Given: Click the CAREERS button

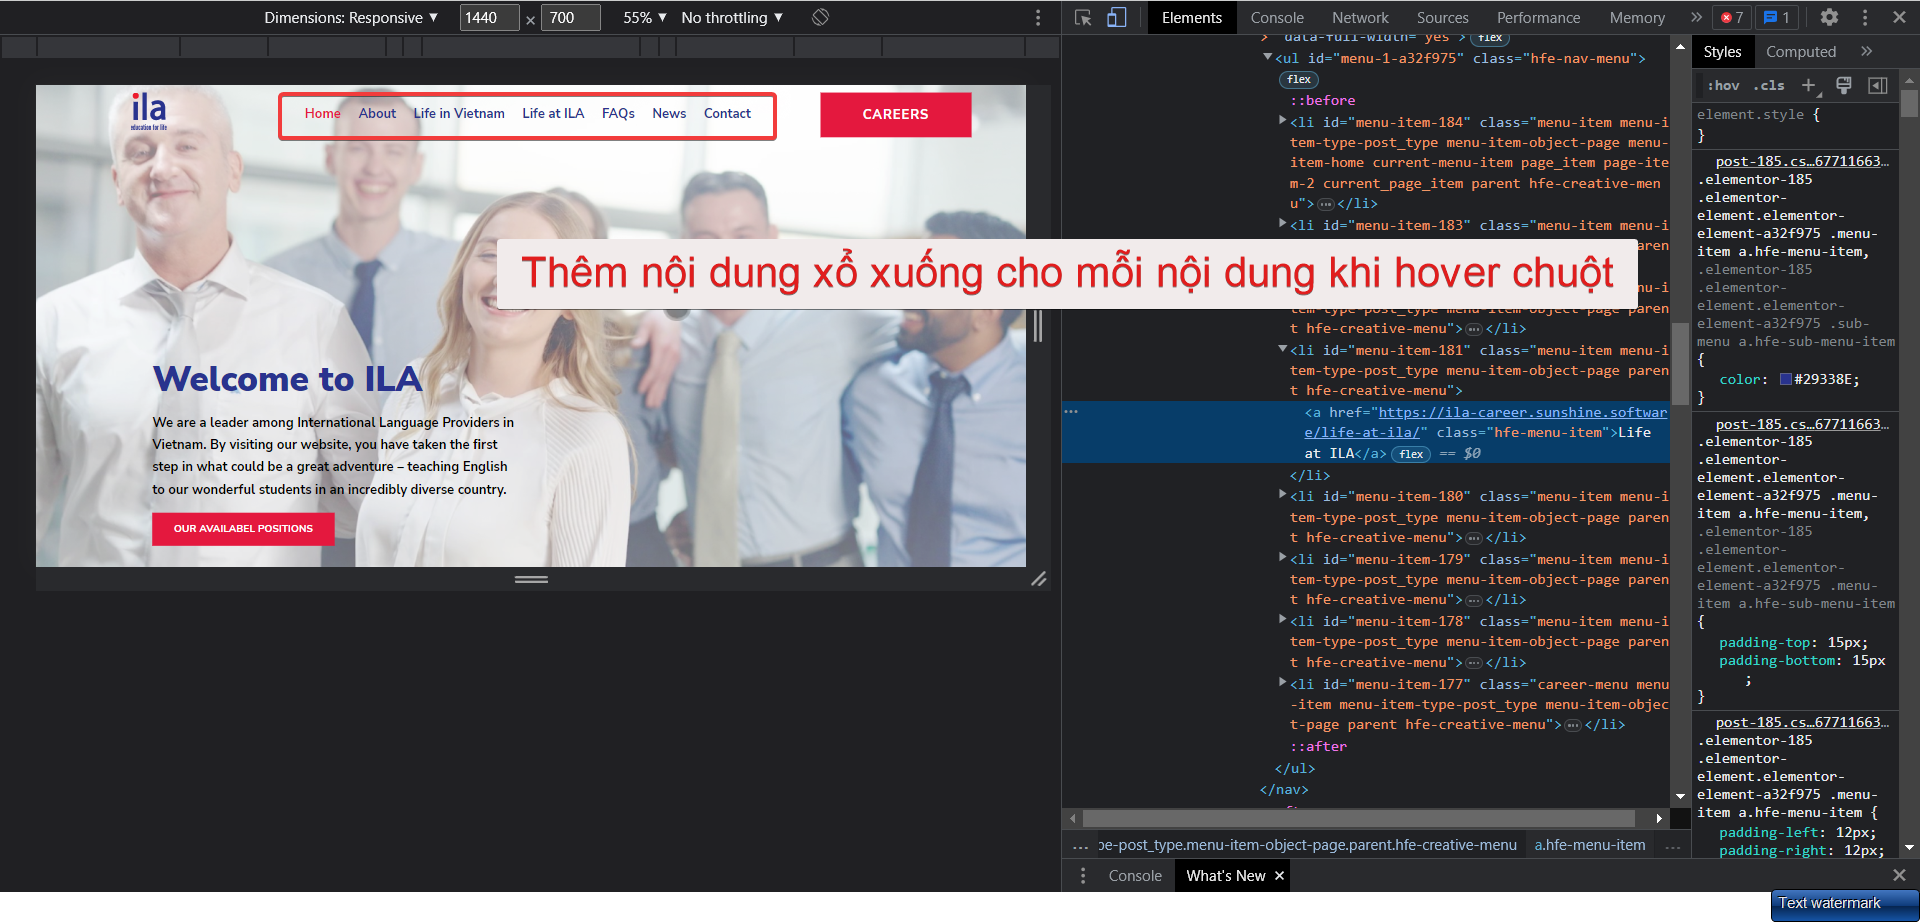Looking at the screenshot, I should click(895, 114).
